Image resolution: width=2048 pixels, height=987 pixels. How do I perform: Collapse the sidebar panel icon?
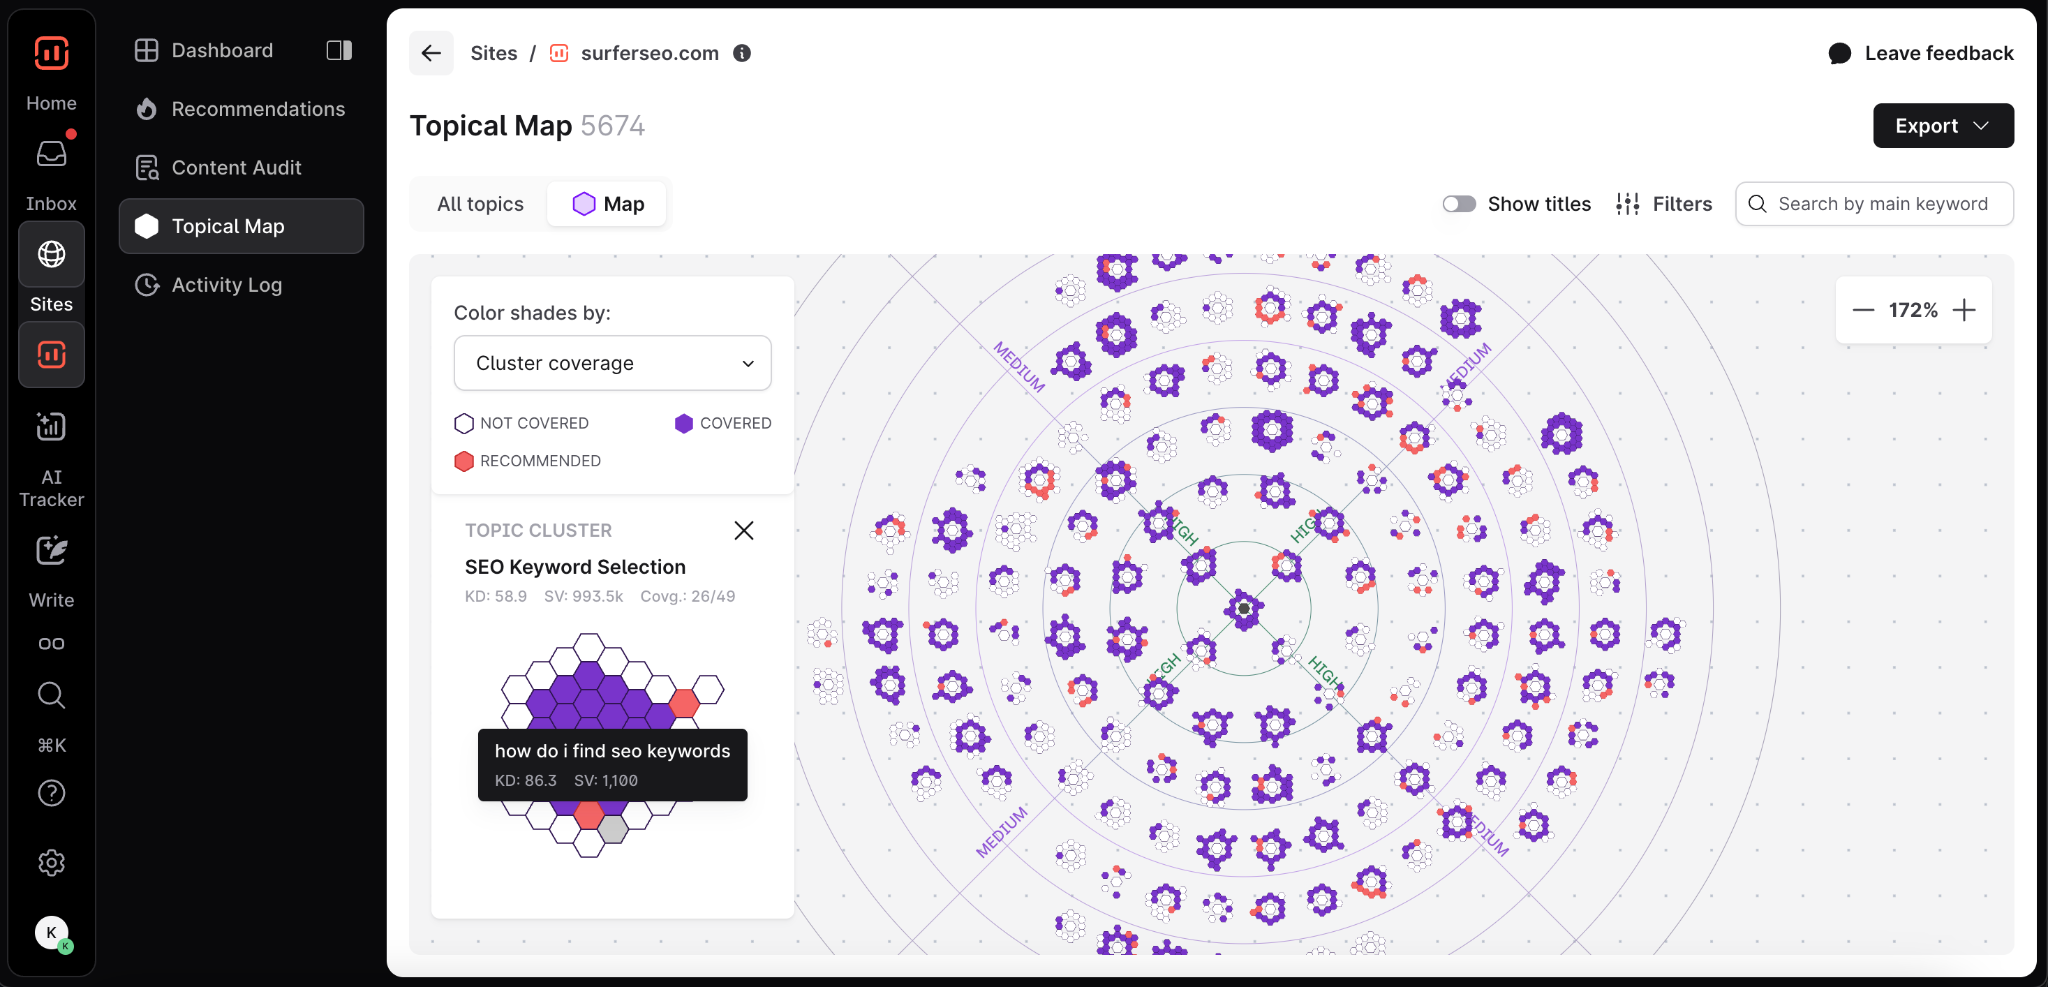coord(339,50)
